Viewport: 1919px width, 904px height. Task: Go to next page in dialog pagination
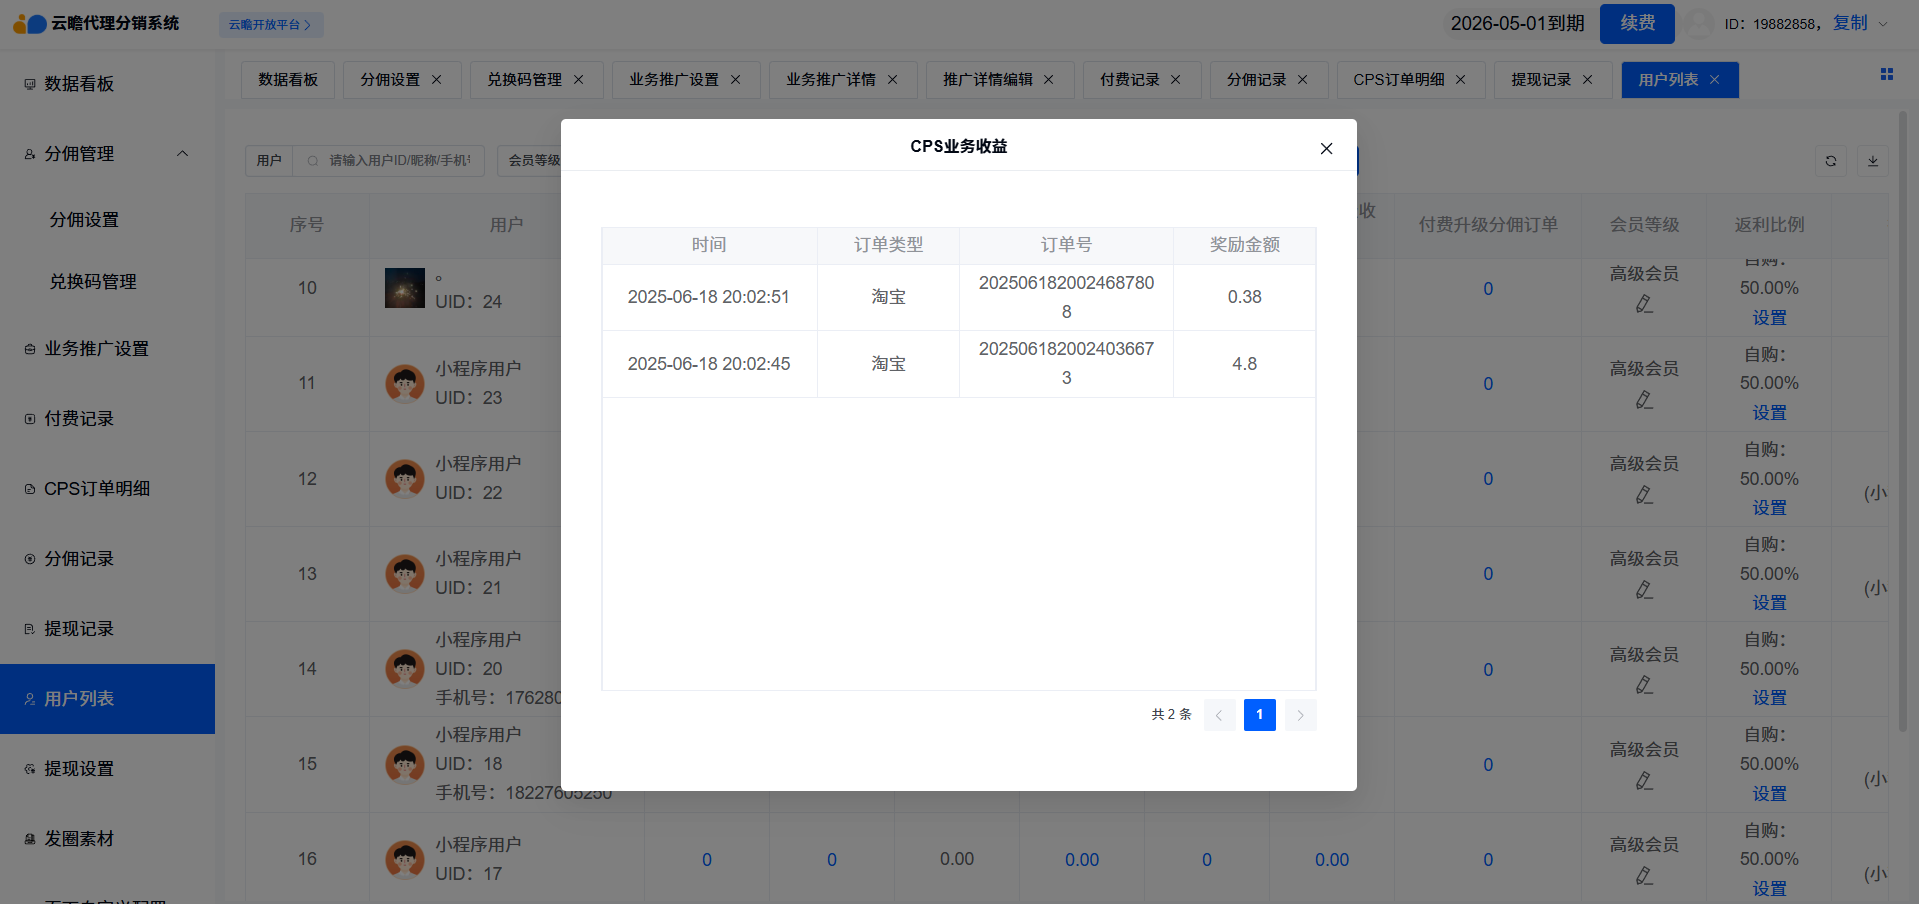pos(1300,715)
